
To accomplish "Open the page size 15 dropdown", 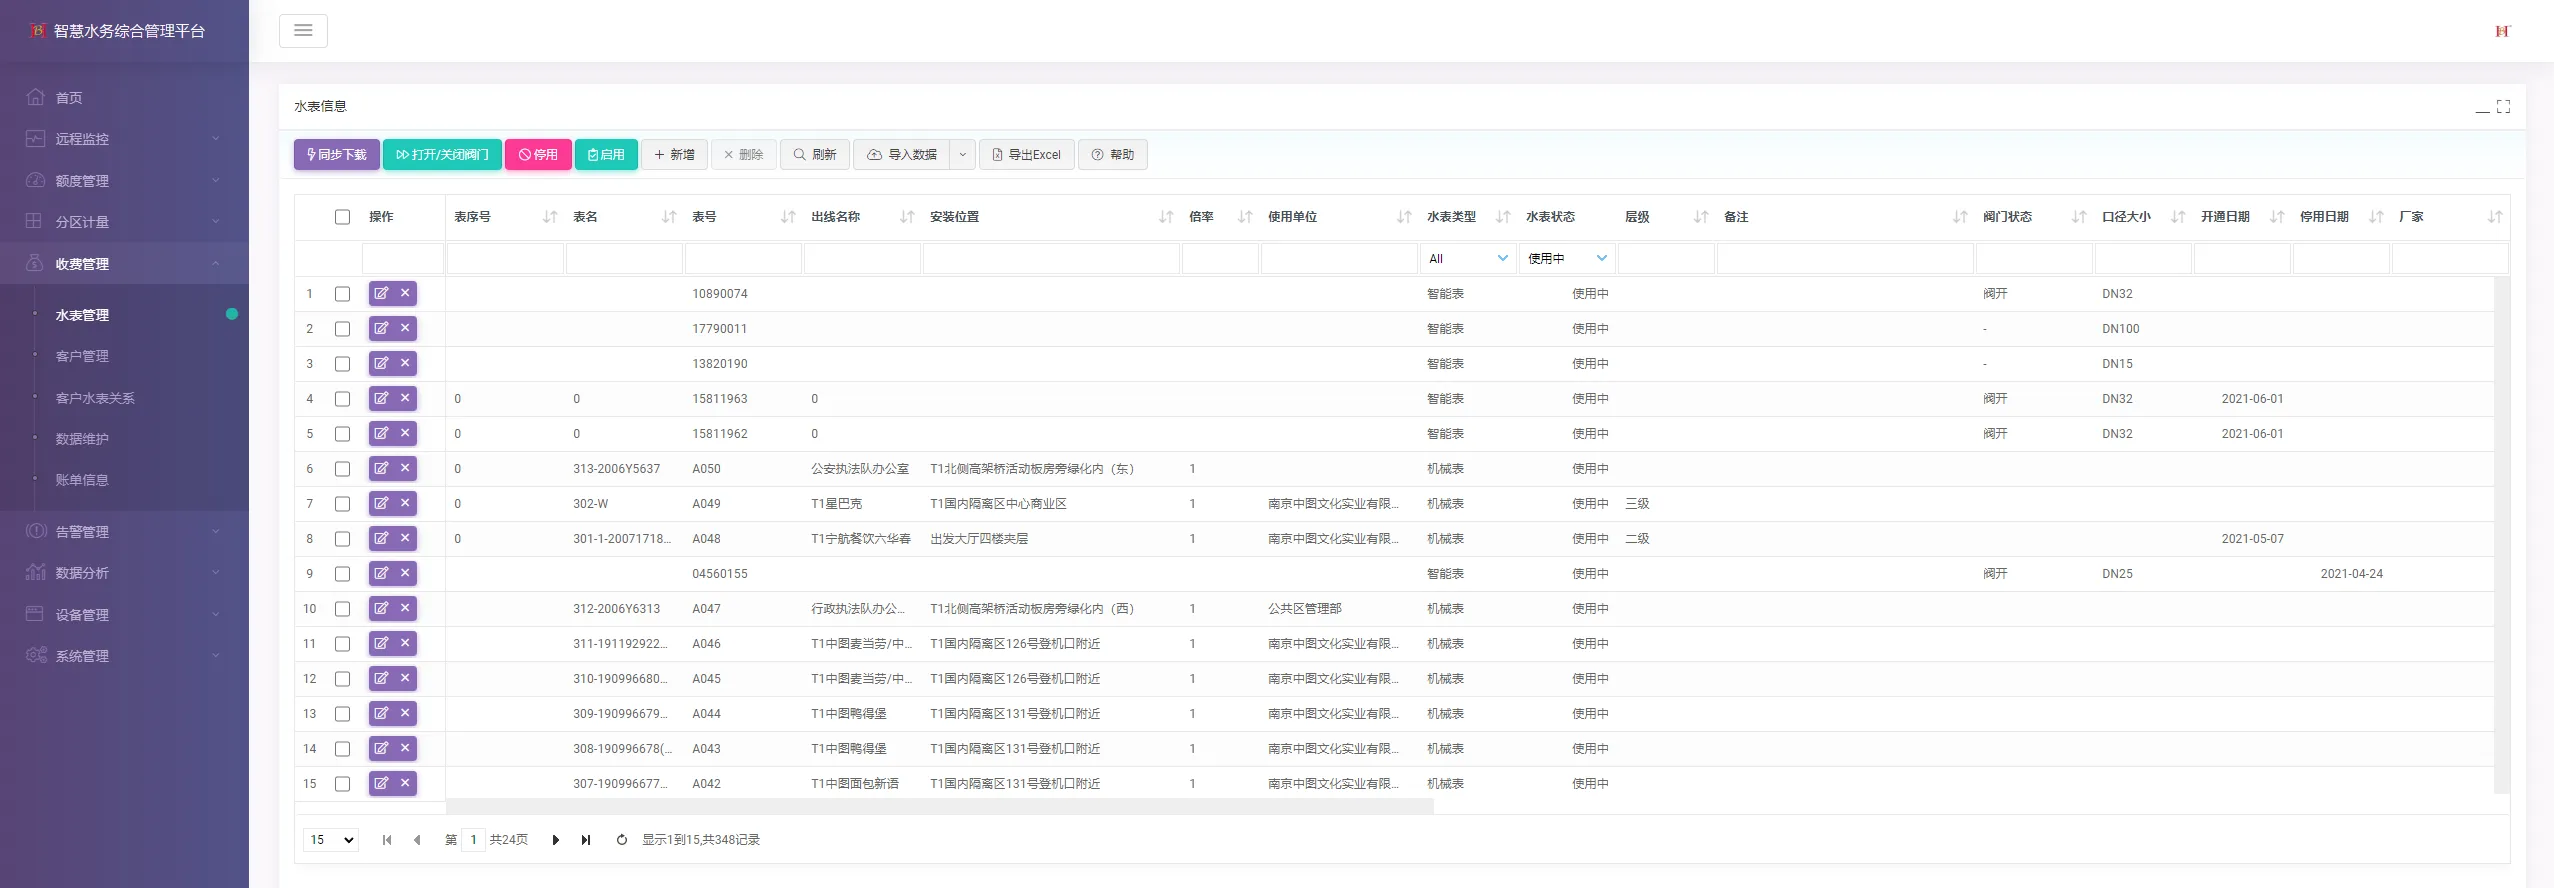I will 331,840.
